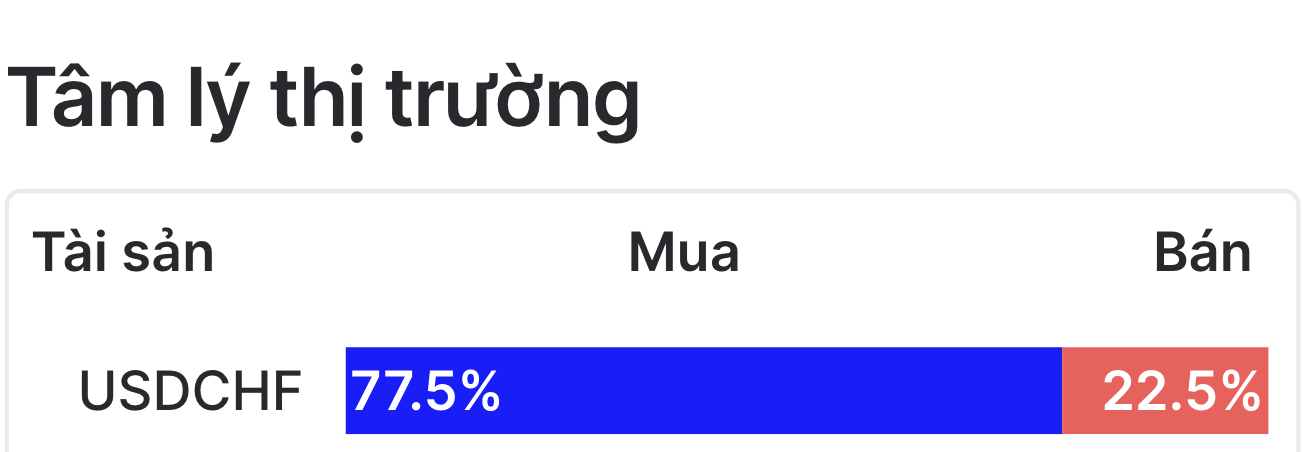Viewport: 1302px width, 452px height.
Task: Click empty header space between "Tài sản" and "Mua"
Action: coord(420,253)
